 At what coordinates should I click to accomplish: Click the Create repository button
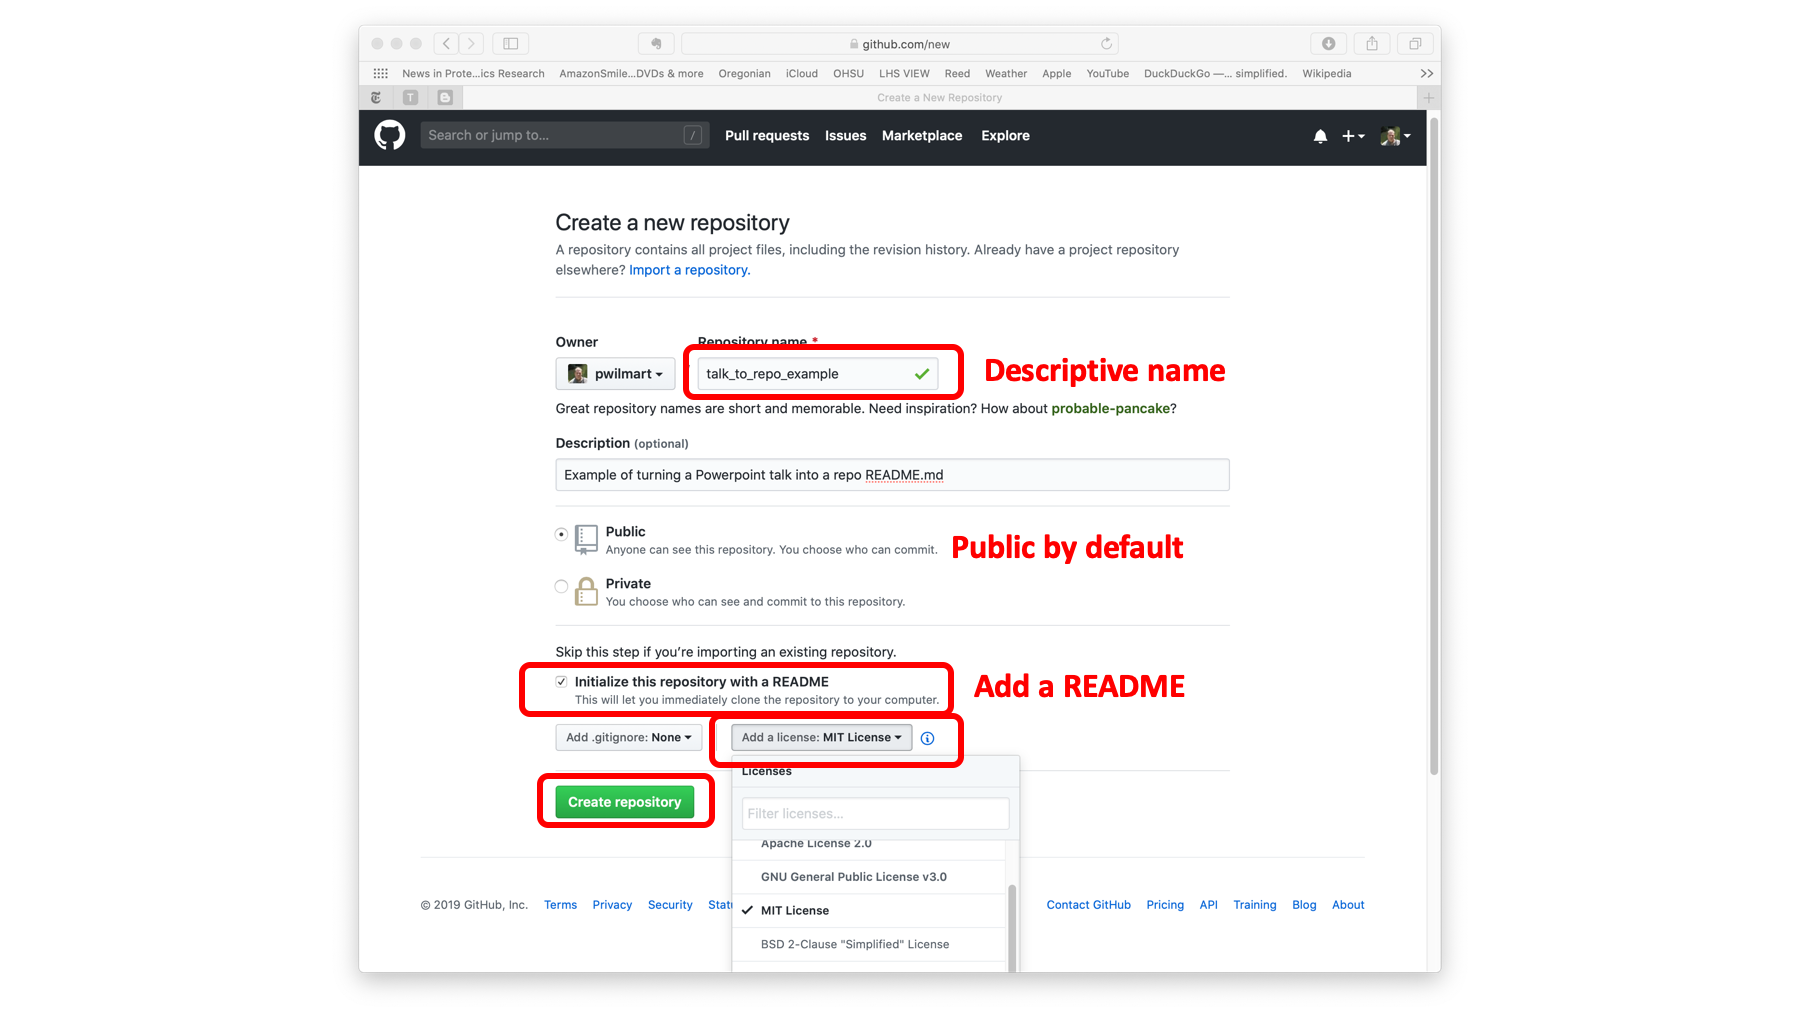624,802
